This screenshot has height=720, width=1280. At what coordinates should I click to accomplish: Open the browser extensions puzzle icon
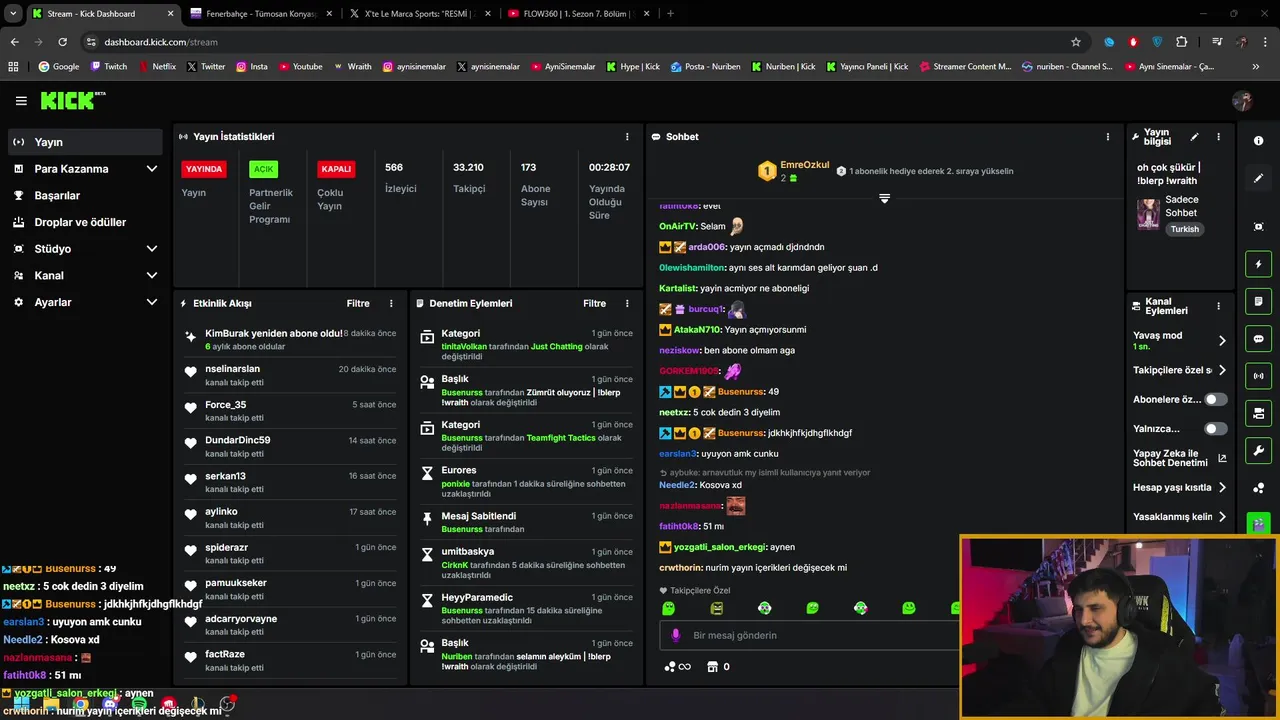1182,42
